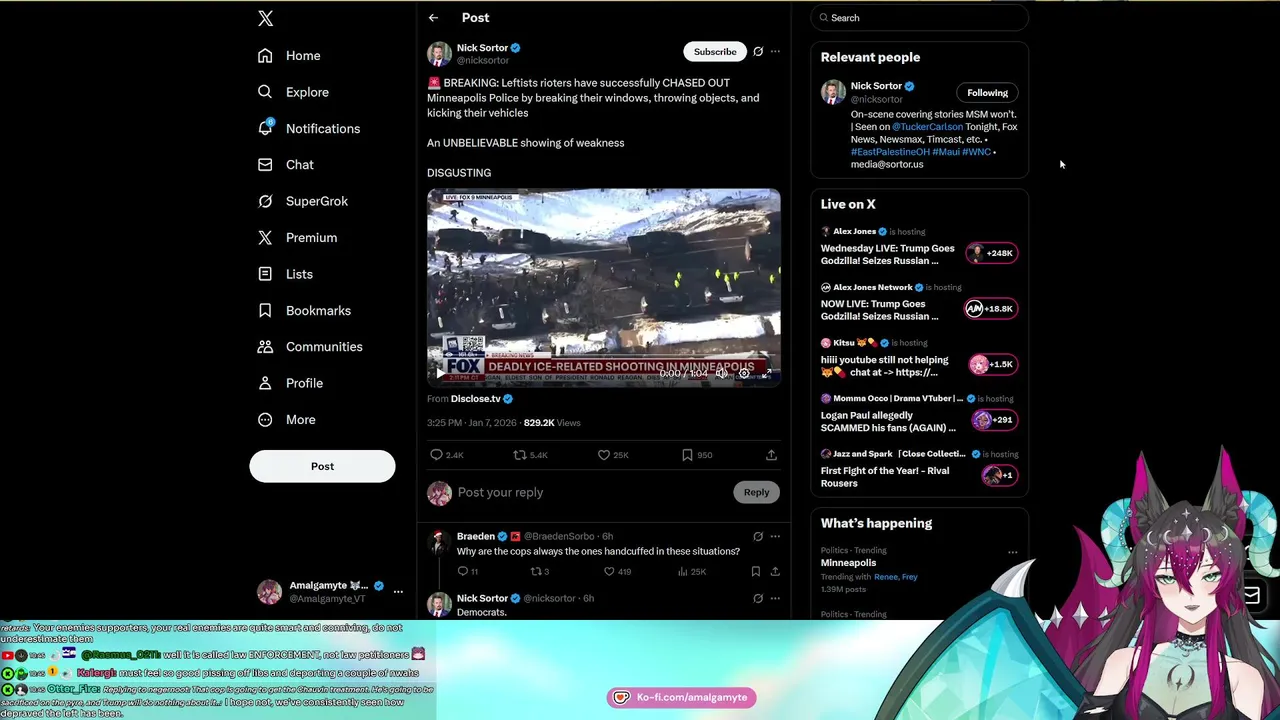Screen dimensions: 1280x720
Task: Open more options on Minneapolis trend
Action: click(x=1012, y=552)
